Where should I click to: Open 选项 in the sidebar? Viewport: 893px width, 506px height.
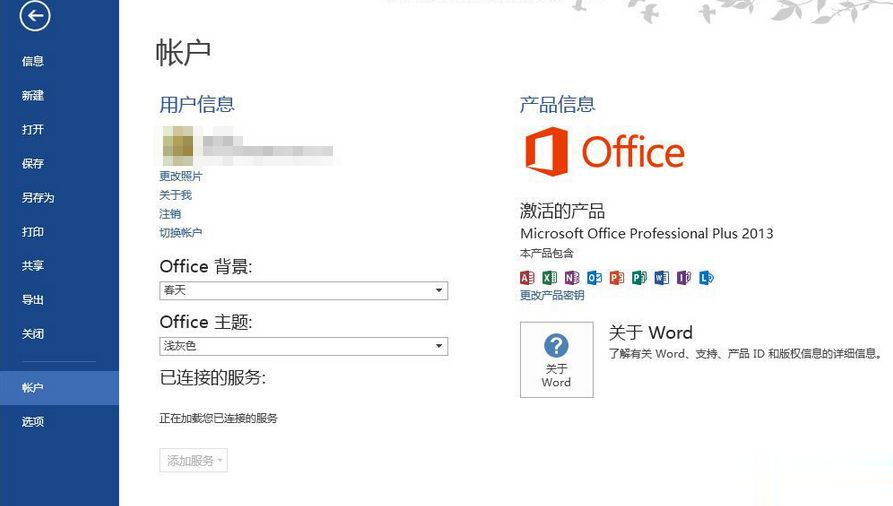pos(32,422)
